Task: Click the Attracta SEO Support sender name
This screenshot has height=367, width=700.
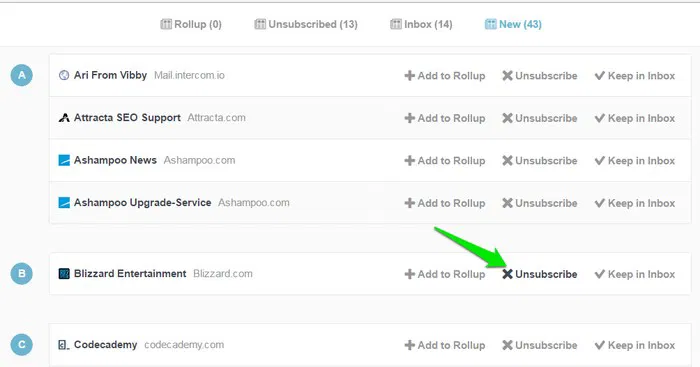Action: pos(127,118)
